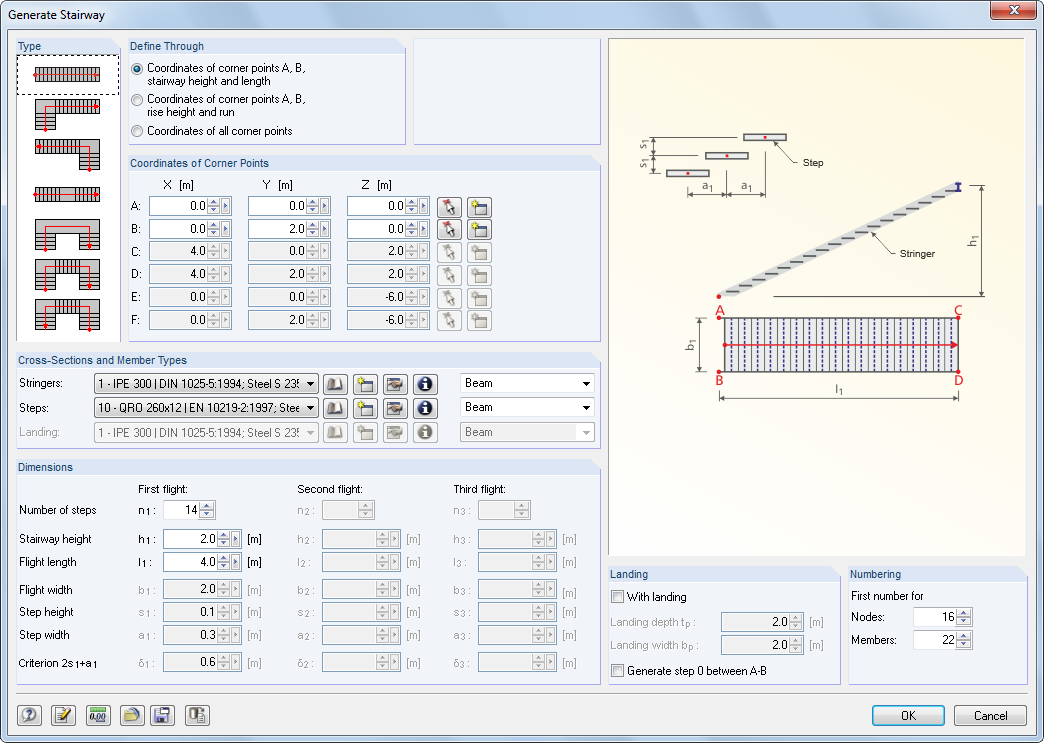Create new cross-section for Steps
Image resolution: width=1044 pixels, height=743 pixels.
365,408
